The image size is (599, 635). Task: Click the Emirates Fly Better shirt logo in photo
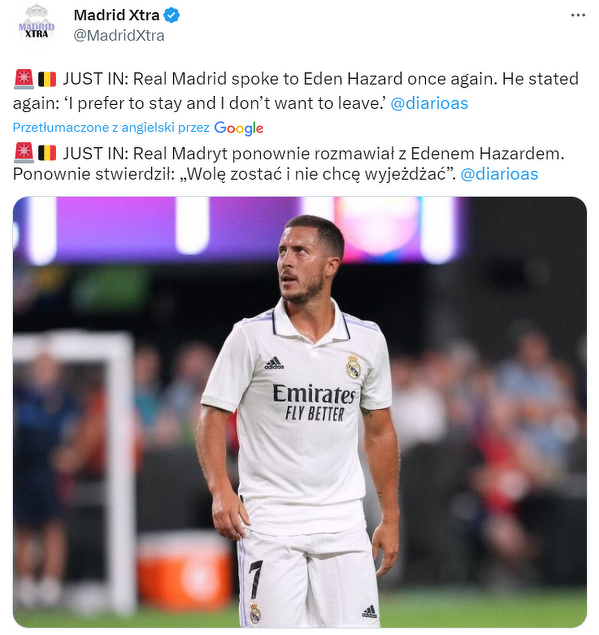[314, 403]
